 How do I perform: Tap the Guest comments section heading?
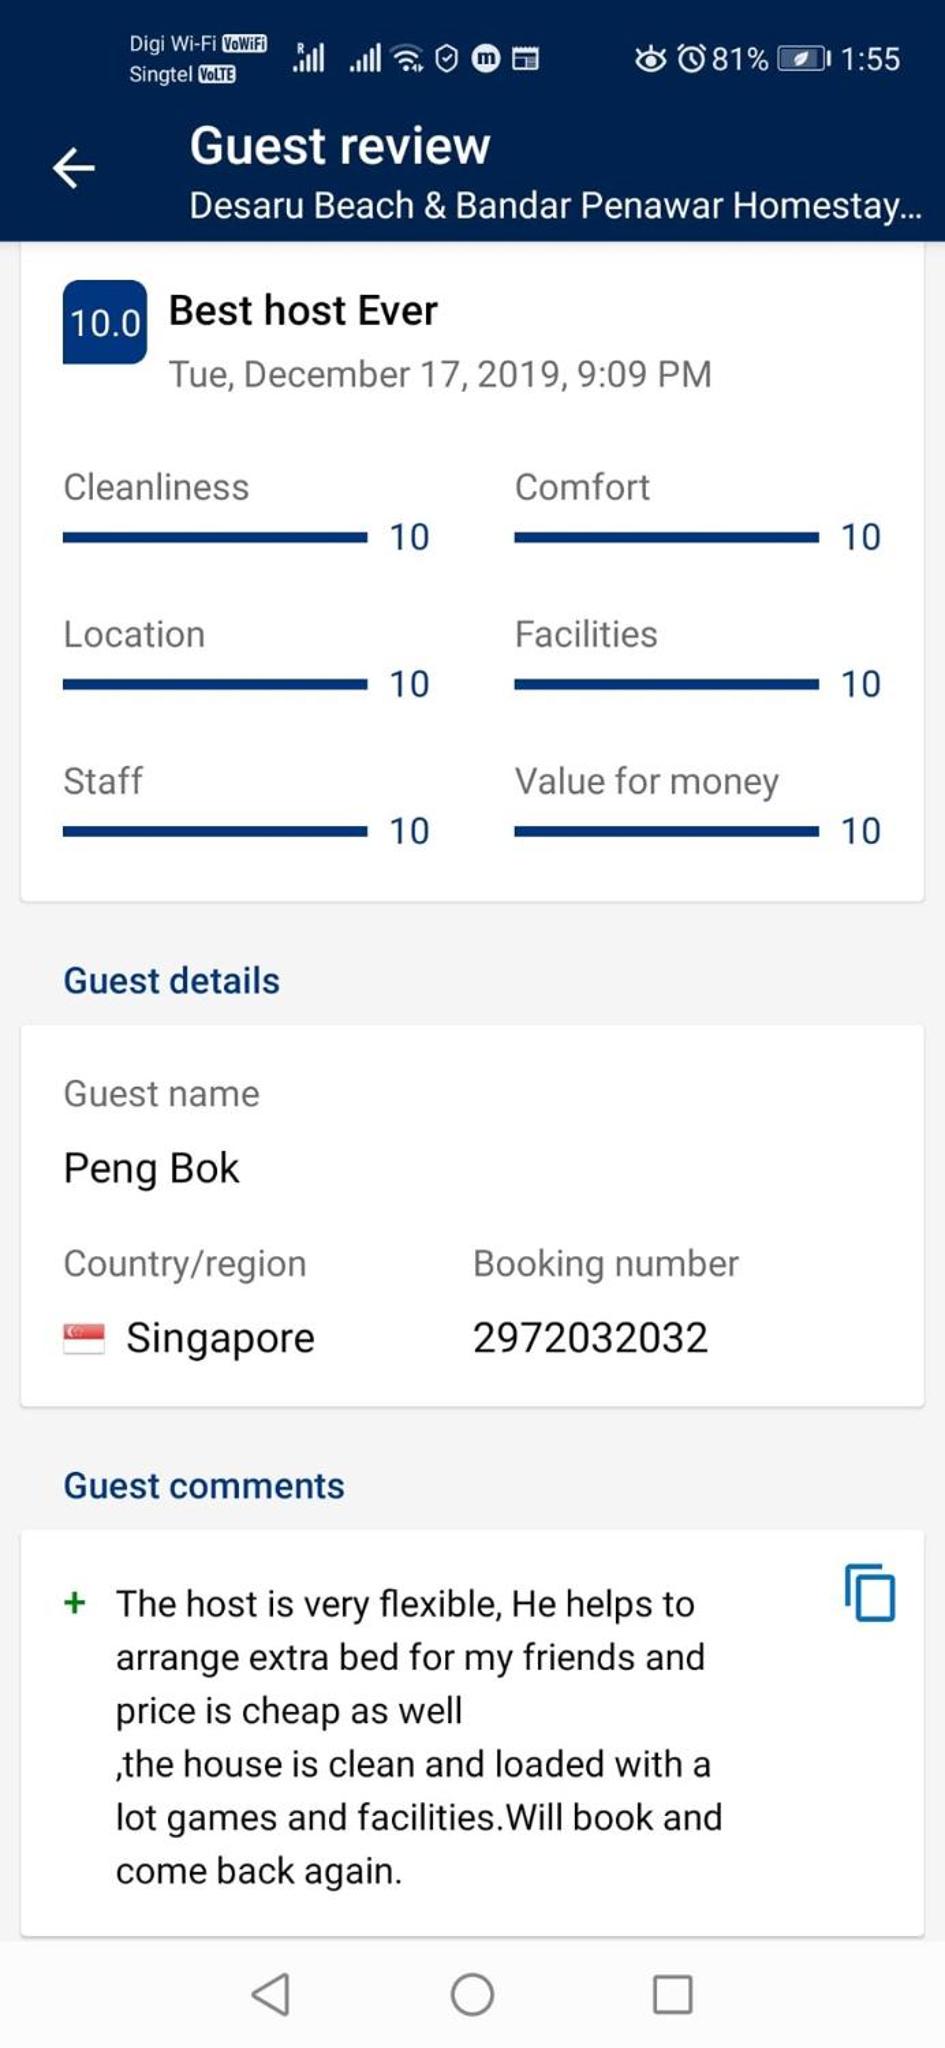click(204, 1486)
